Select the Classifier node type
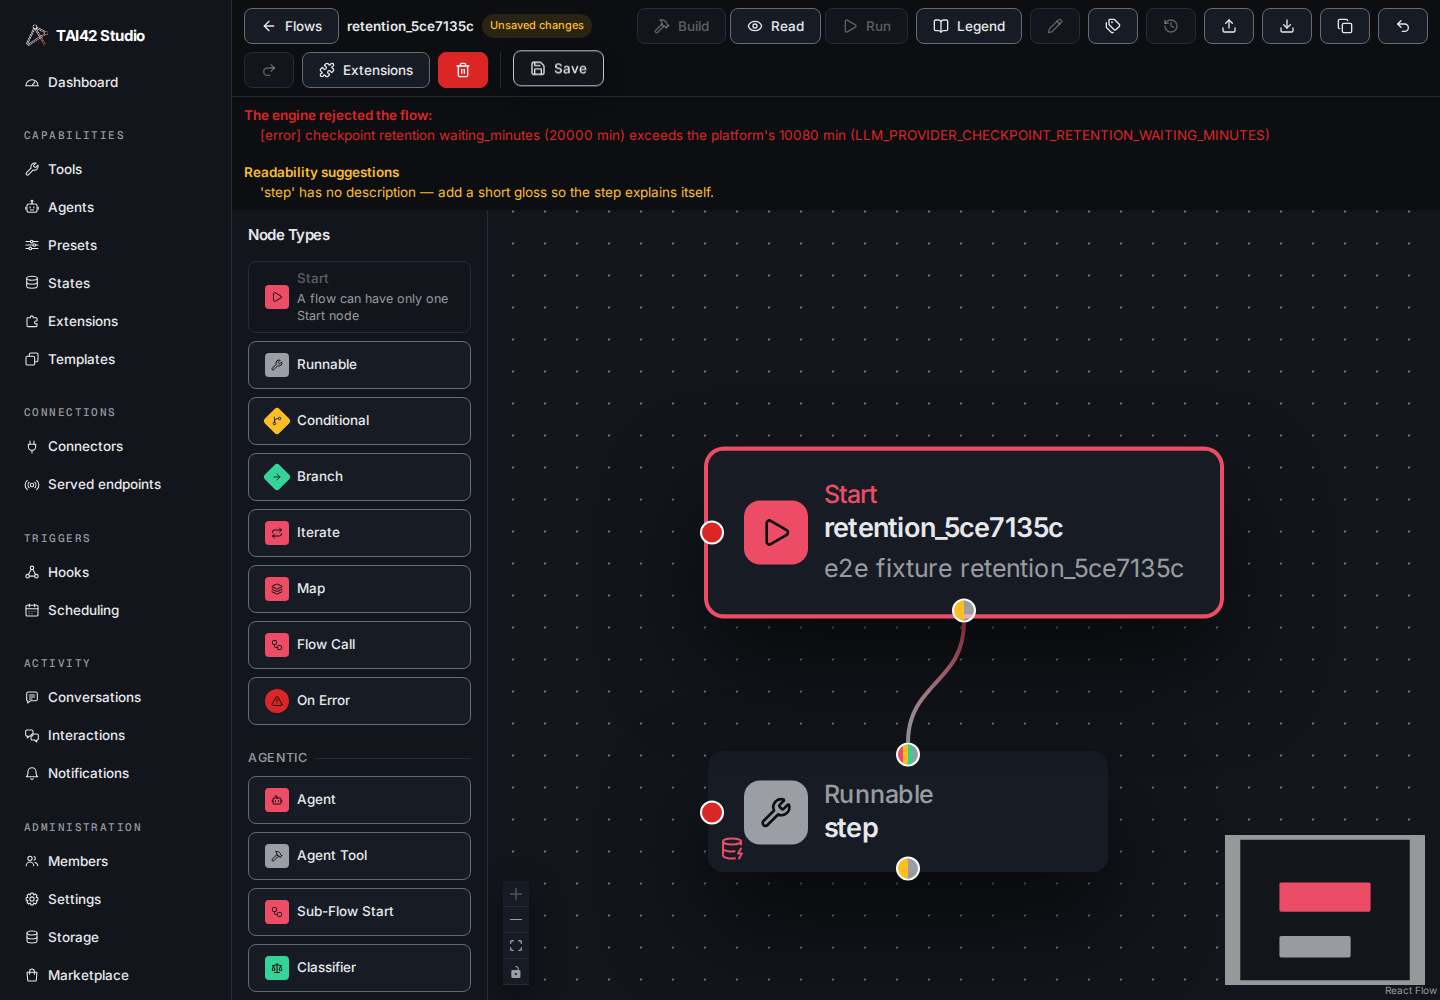 coord(359,968)
